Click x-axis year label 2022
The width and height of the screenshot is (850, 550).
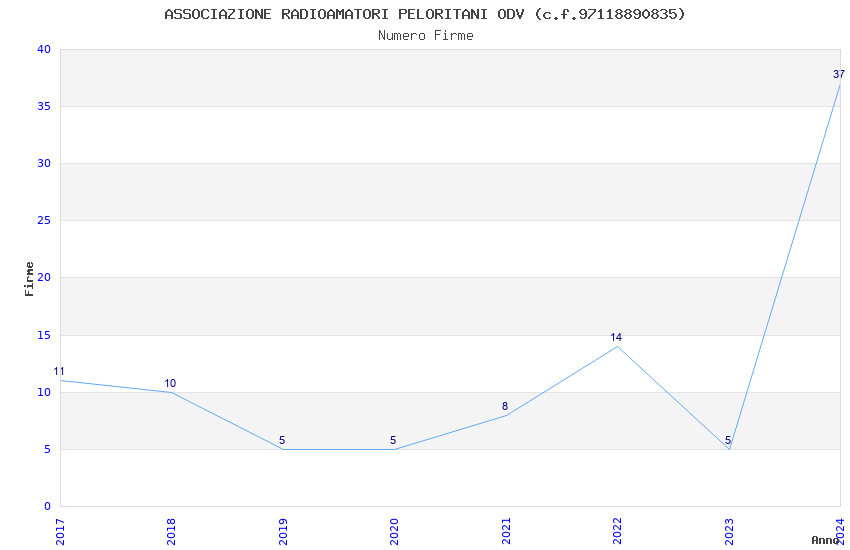(617, 532)
